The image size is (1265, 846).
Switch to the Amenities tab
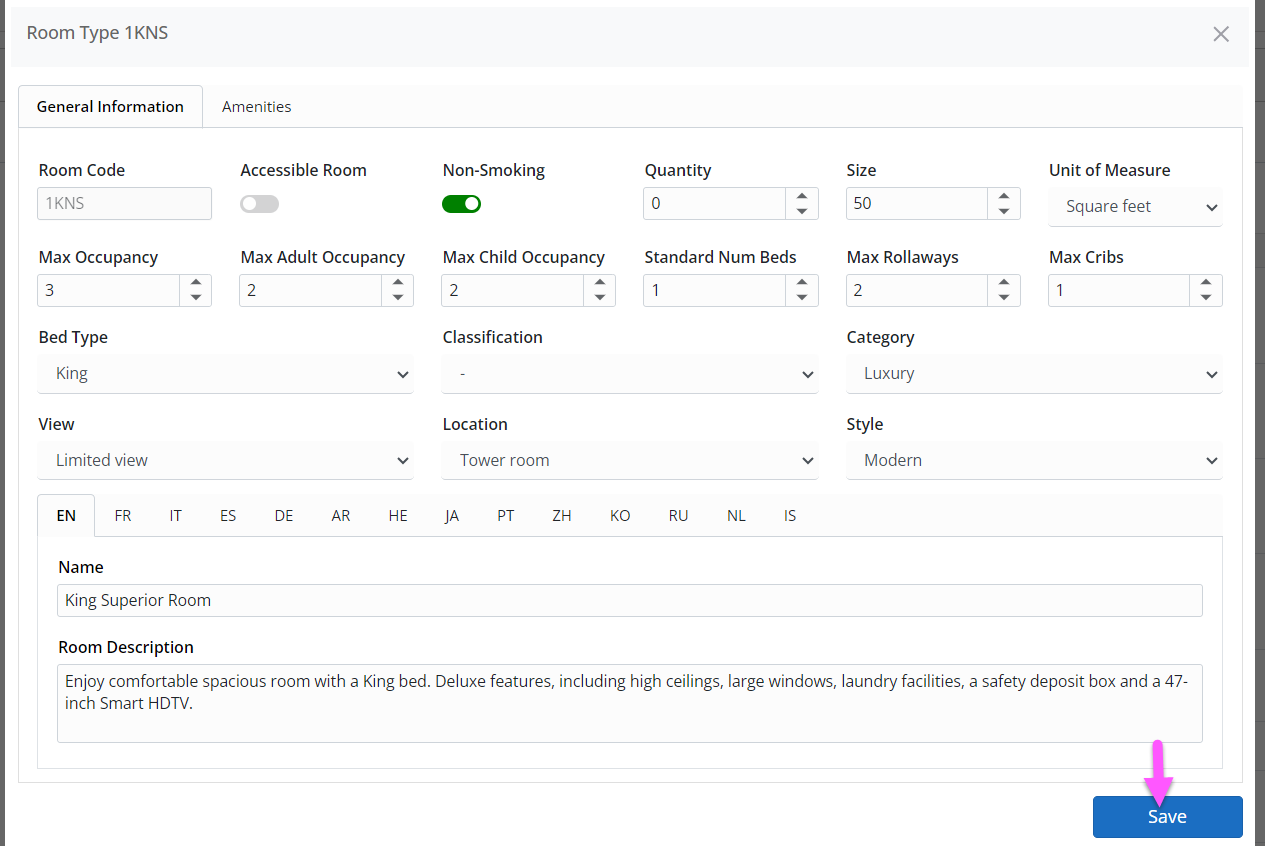256,106
